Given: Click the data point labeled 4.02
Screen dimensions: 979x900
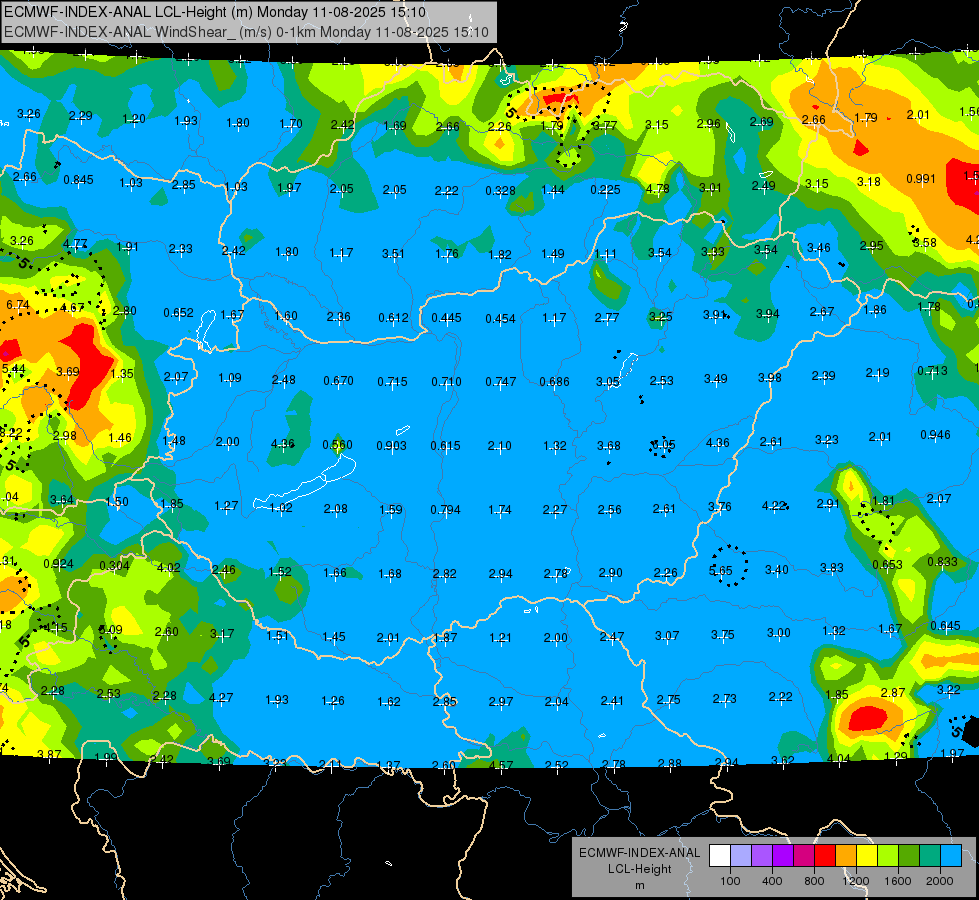Looking at the screenshot, I should click(169, 568).
